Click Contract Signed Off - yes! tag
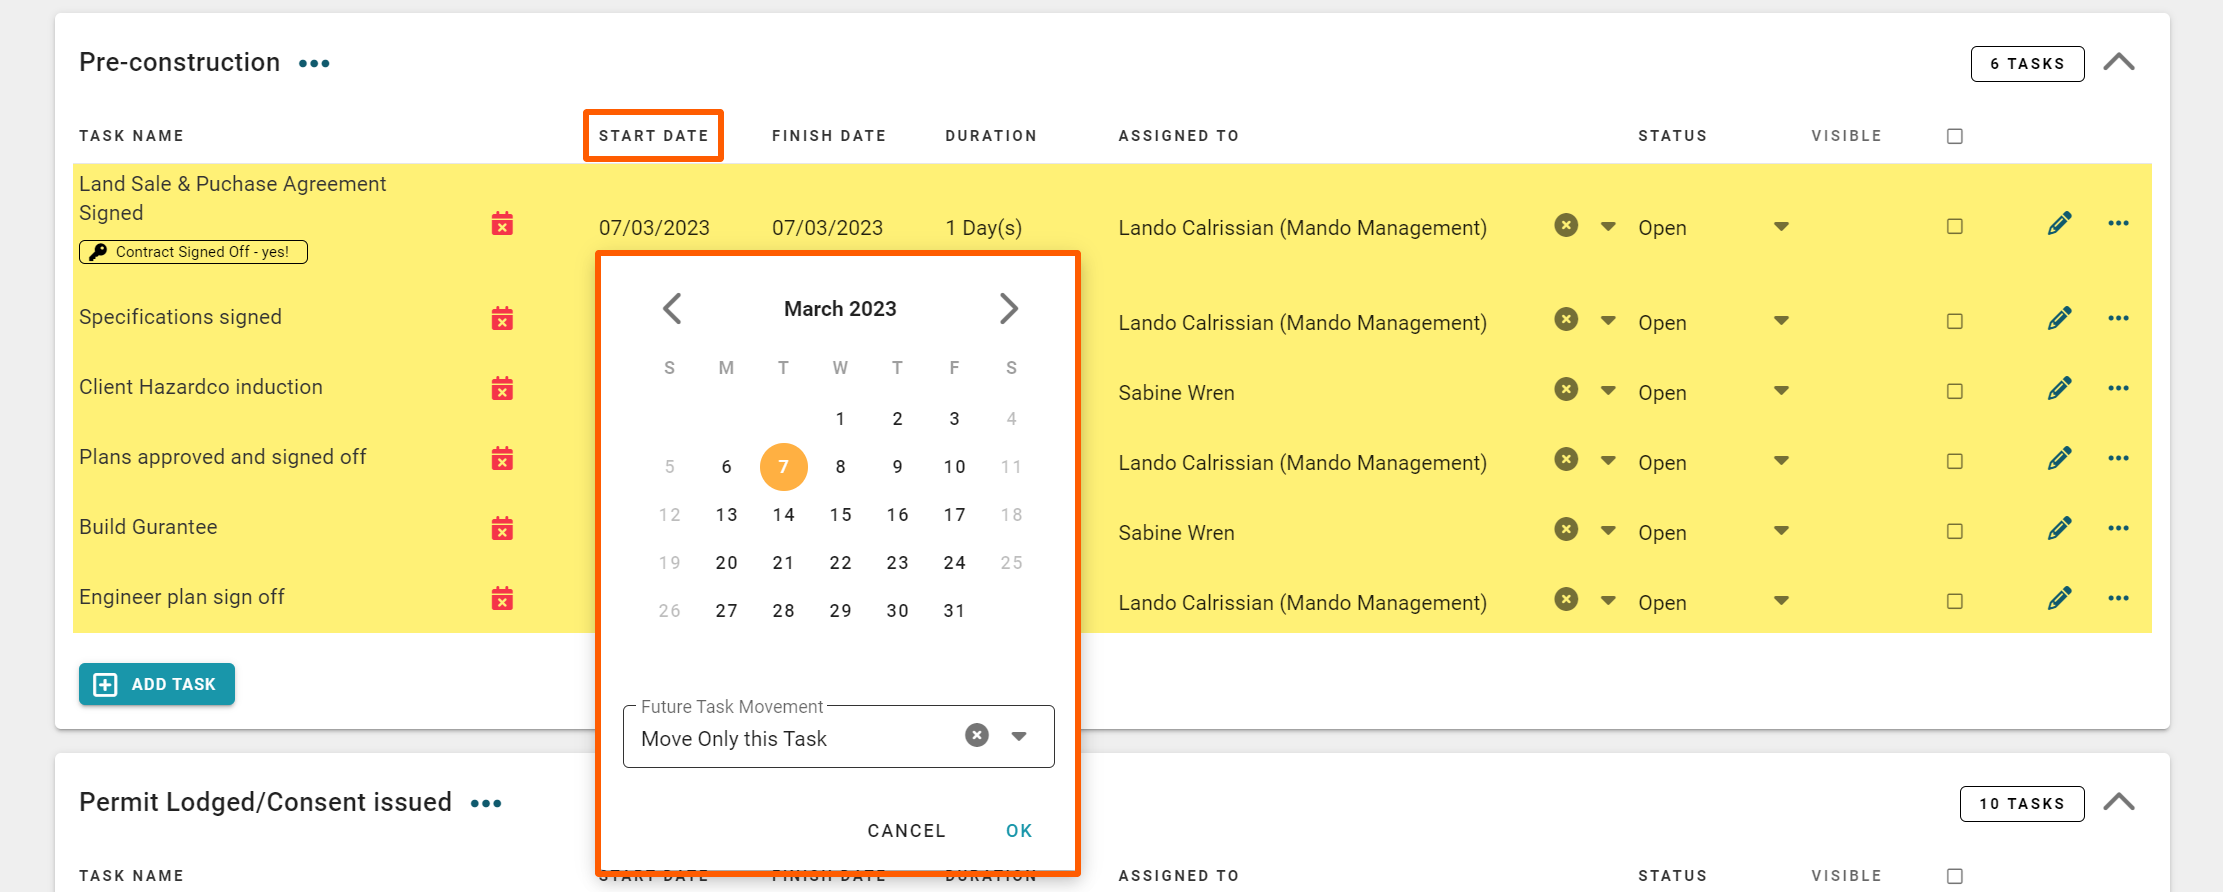 pyautogui.click(x=193, y=252)
